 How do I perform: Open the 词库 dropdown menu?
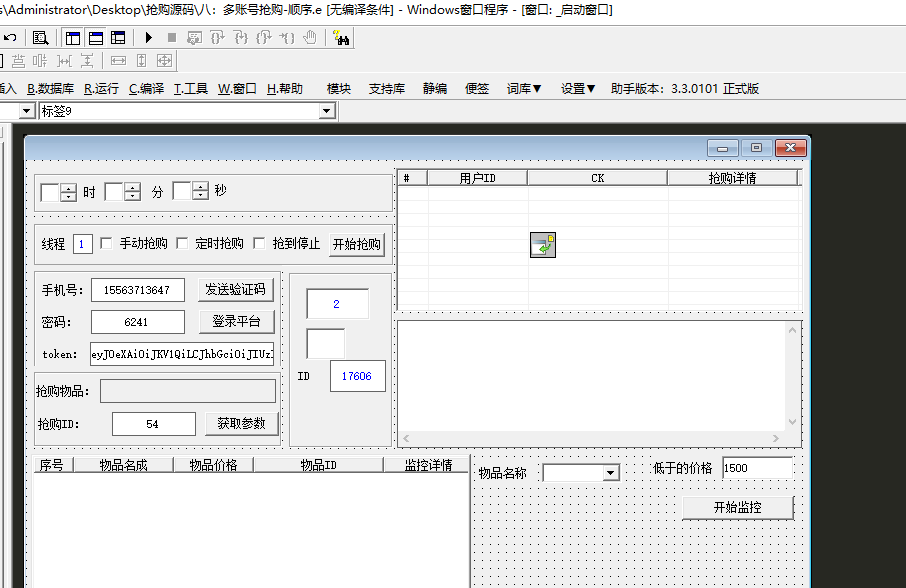[x=524, y=88]
